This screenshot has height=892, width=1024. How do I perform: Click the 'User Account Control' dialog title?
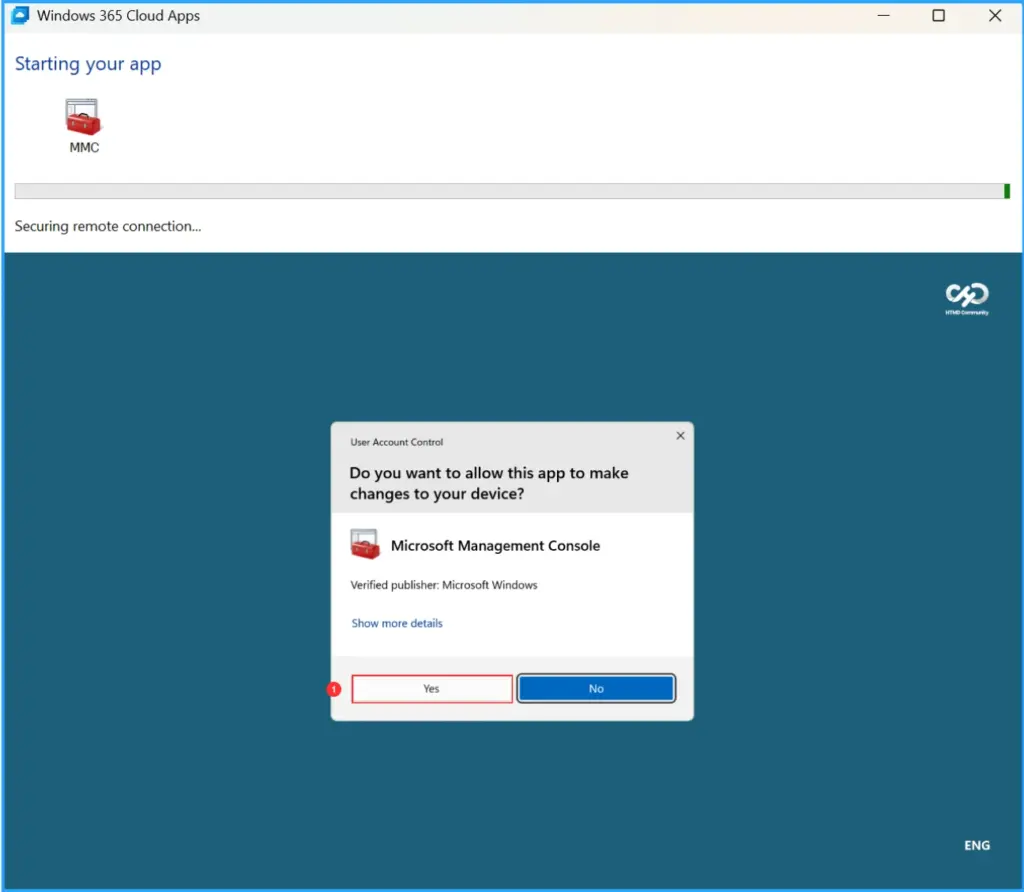pyautogui.click(x=396, y=442)
